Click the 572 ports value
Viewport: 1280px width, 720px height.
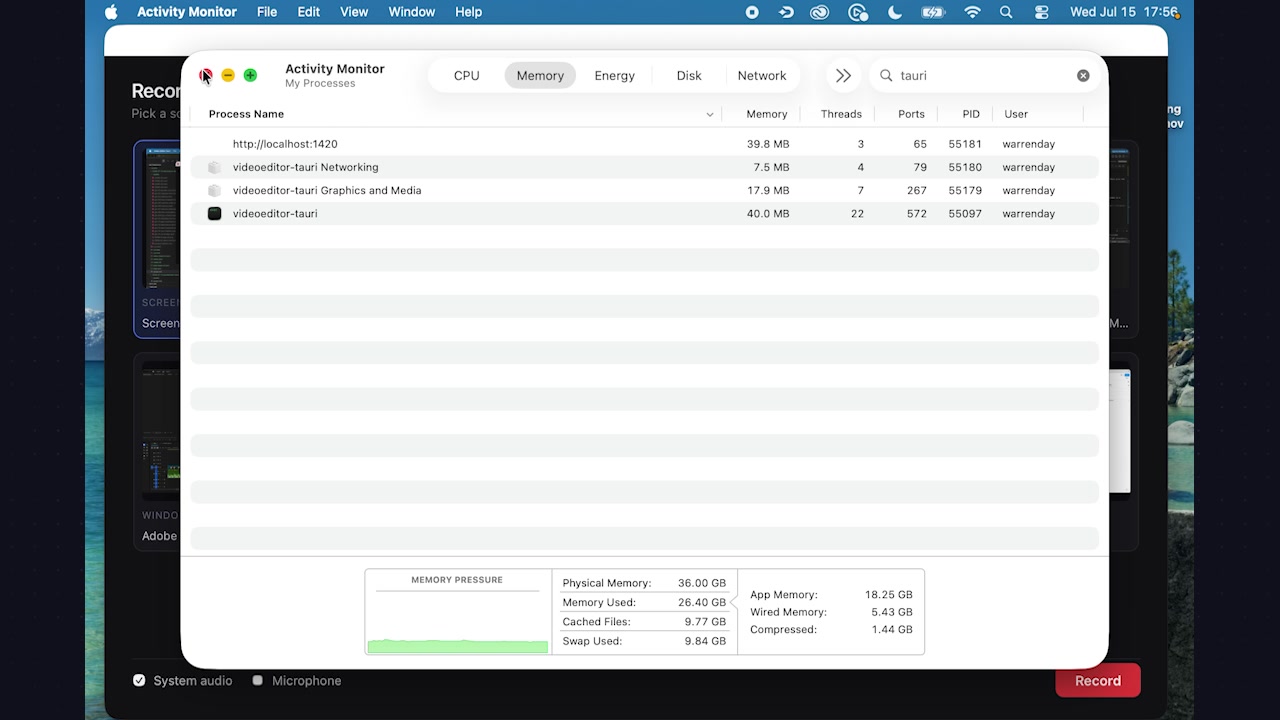point(916,213)
